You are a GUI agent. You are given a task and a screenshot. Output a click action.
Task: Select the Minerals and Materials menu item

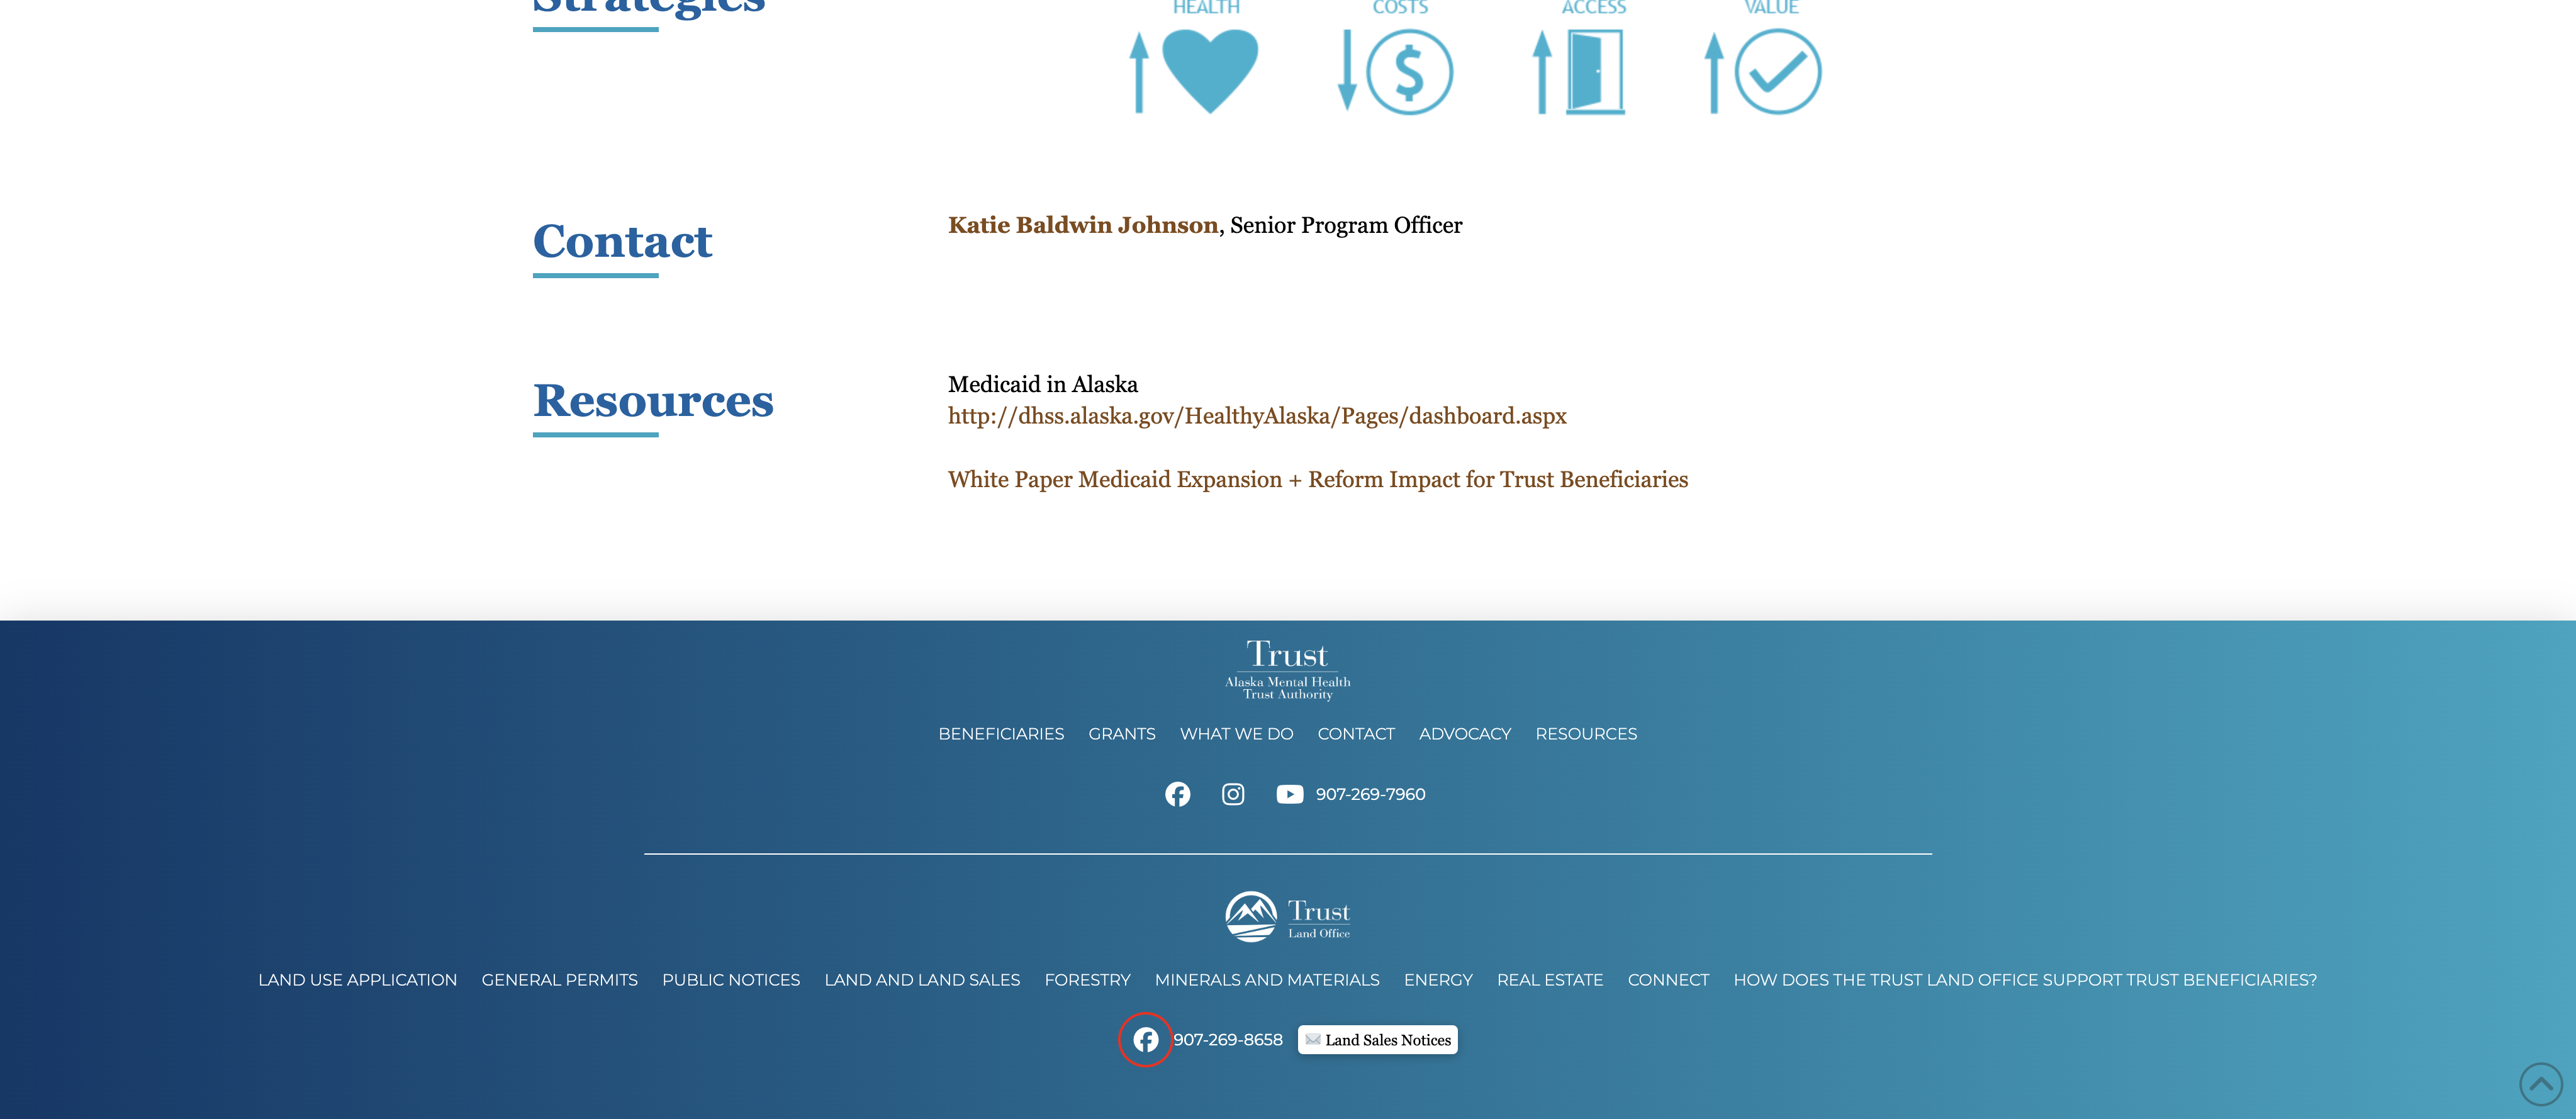tap(1266, 980)
